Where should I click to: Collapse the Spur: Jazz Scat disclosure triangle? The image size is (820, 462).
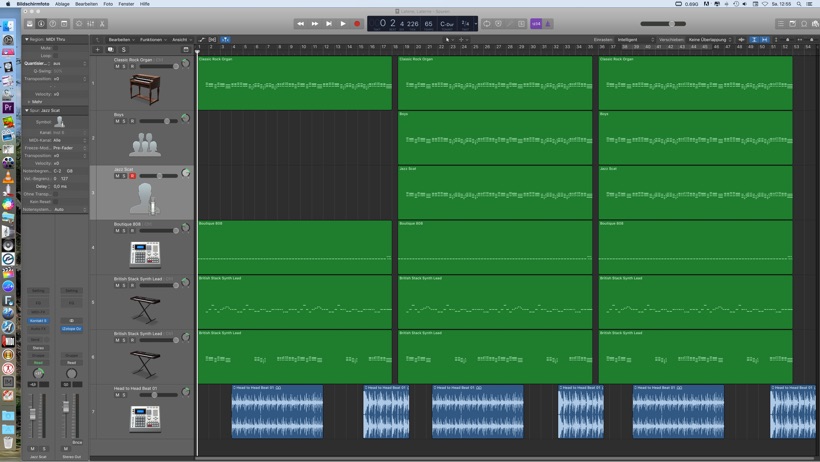[27, 110]
